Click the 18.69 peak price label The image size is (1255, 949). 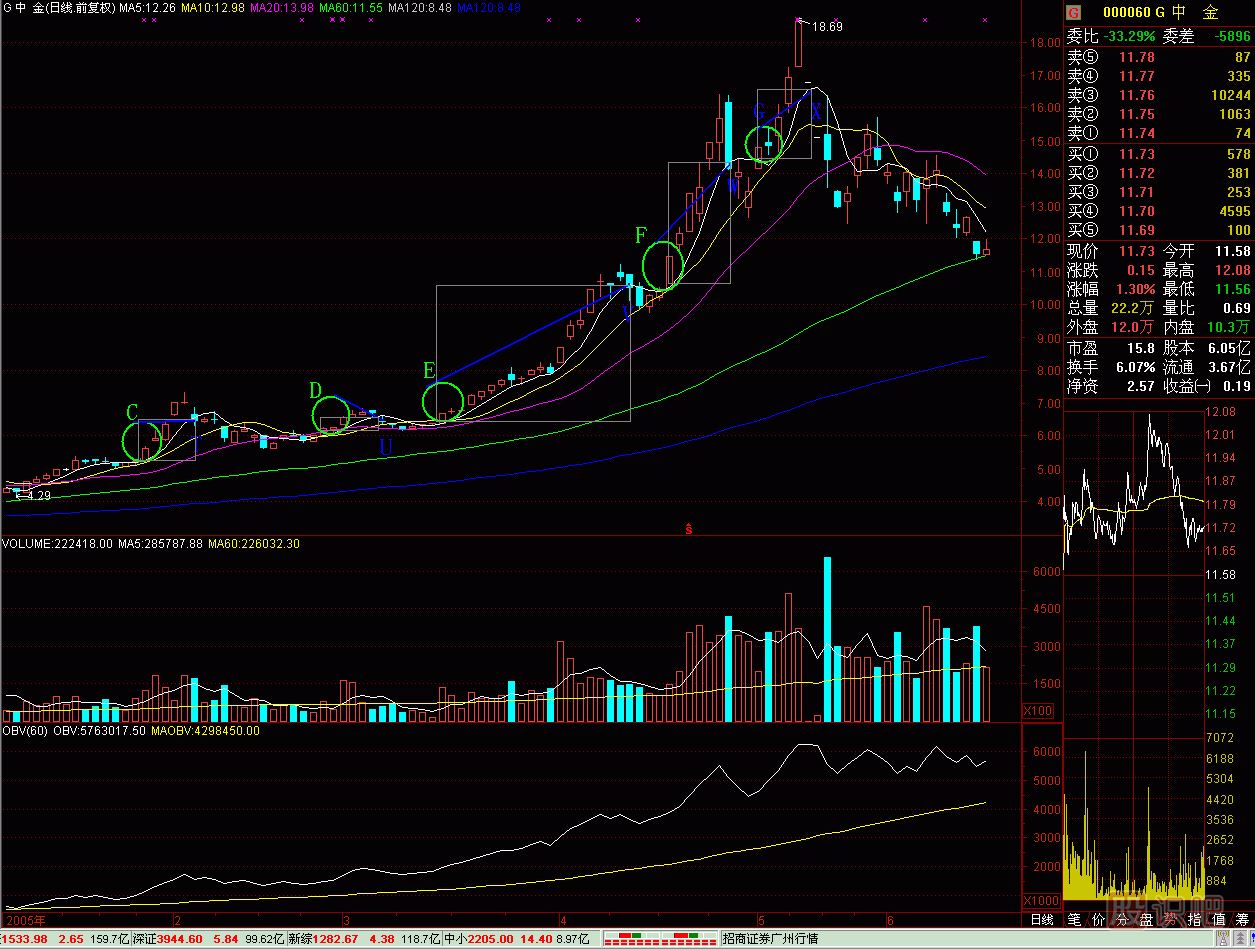coord(826,27)
